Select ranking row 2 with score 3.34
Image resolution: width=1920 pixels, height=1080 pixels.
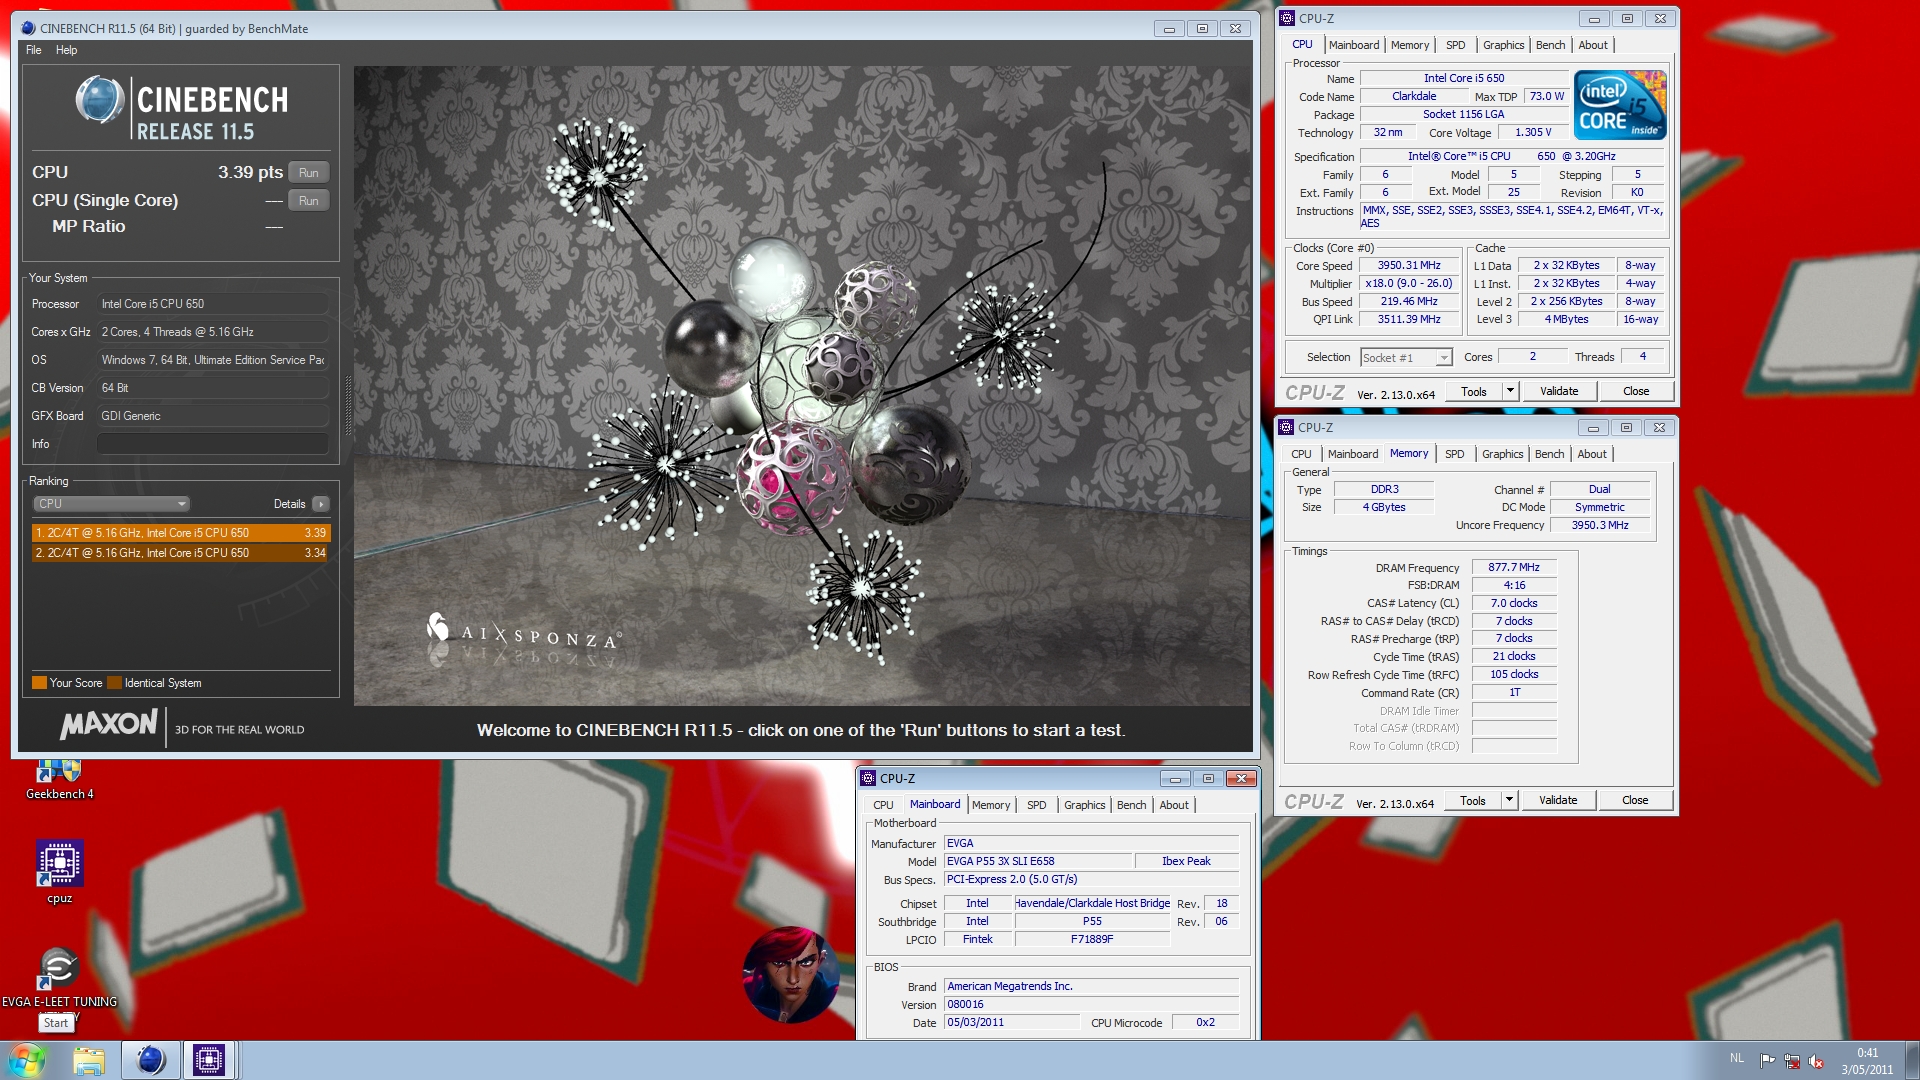click(181, 553)
